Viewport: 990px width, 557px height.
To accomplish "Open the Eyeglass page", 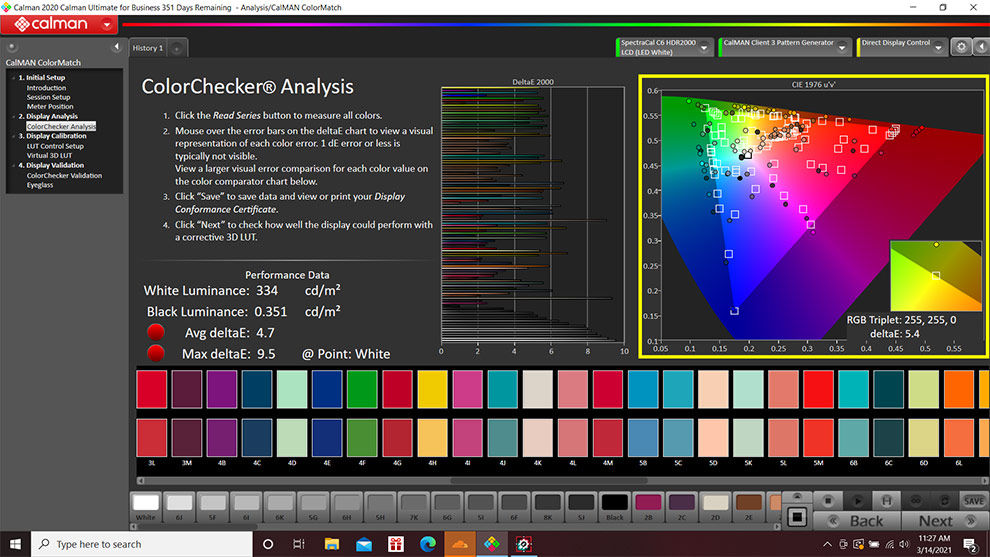I will click(x=40, y=185).
